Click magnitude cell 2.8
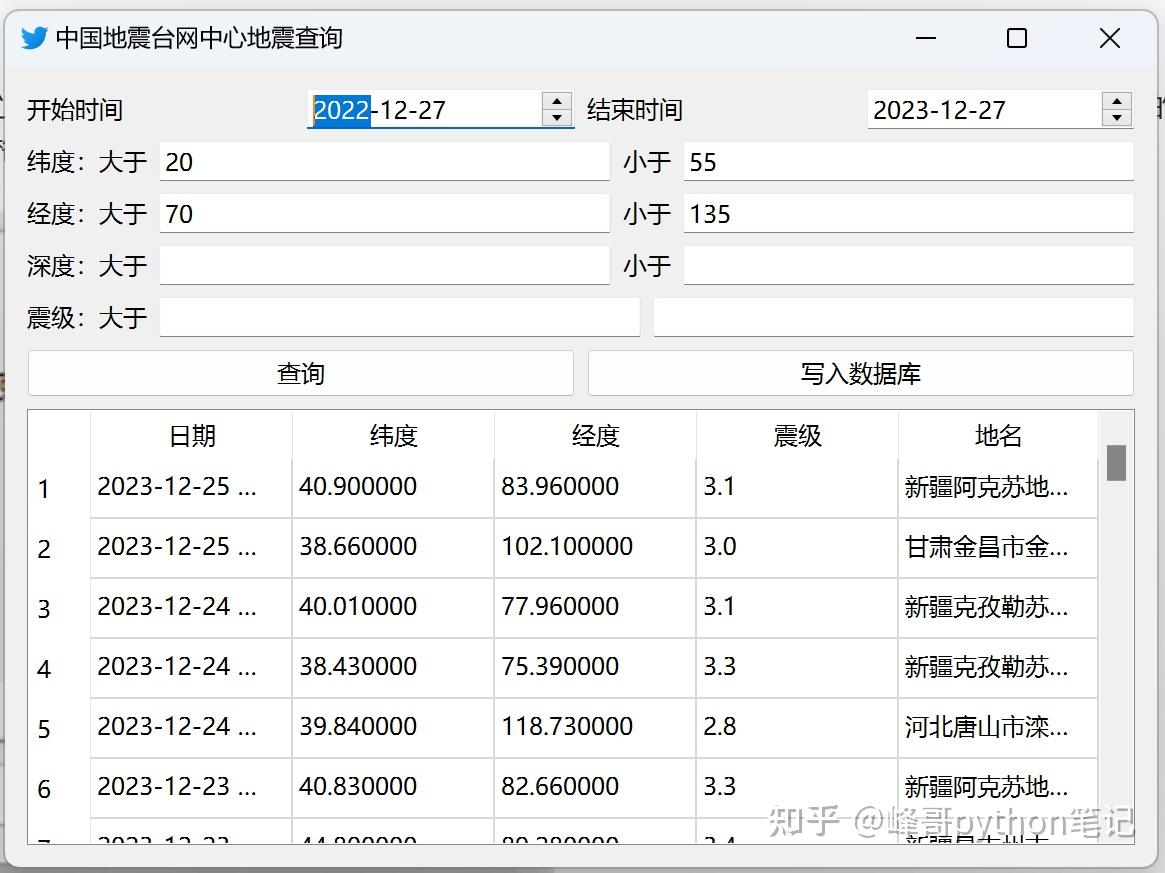 tap(797, 728)
